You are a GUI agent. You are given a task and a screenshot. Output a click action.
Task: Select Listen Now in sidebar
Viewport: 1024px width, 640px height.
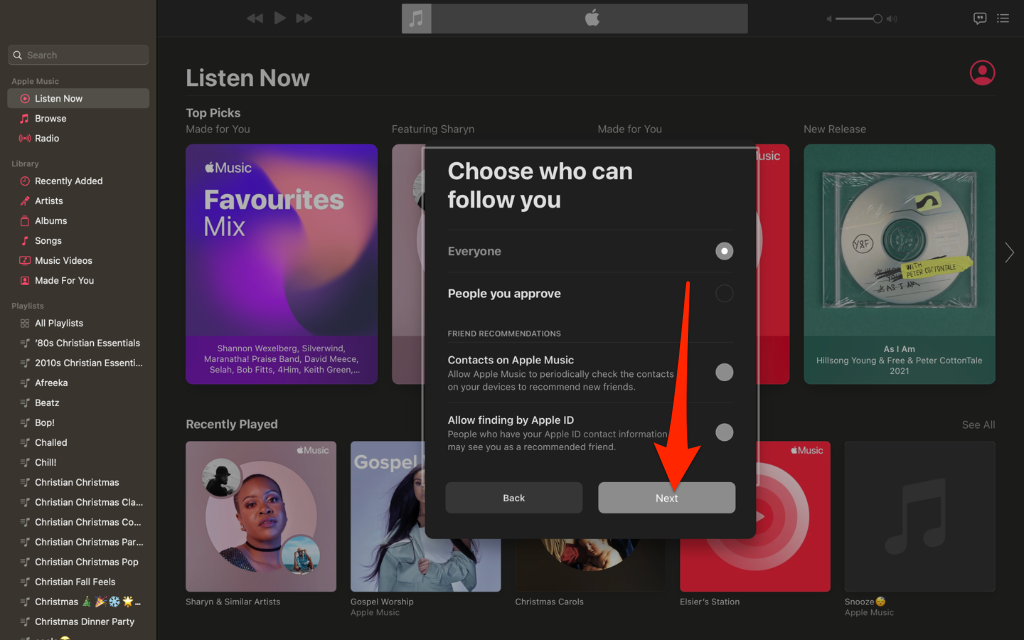coord(78,99)
